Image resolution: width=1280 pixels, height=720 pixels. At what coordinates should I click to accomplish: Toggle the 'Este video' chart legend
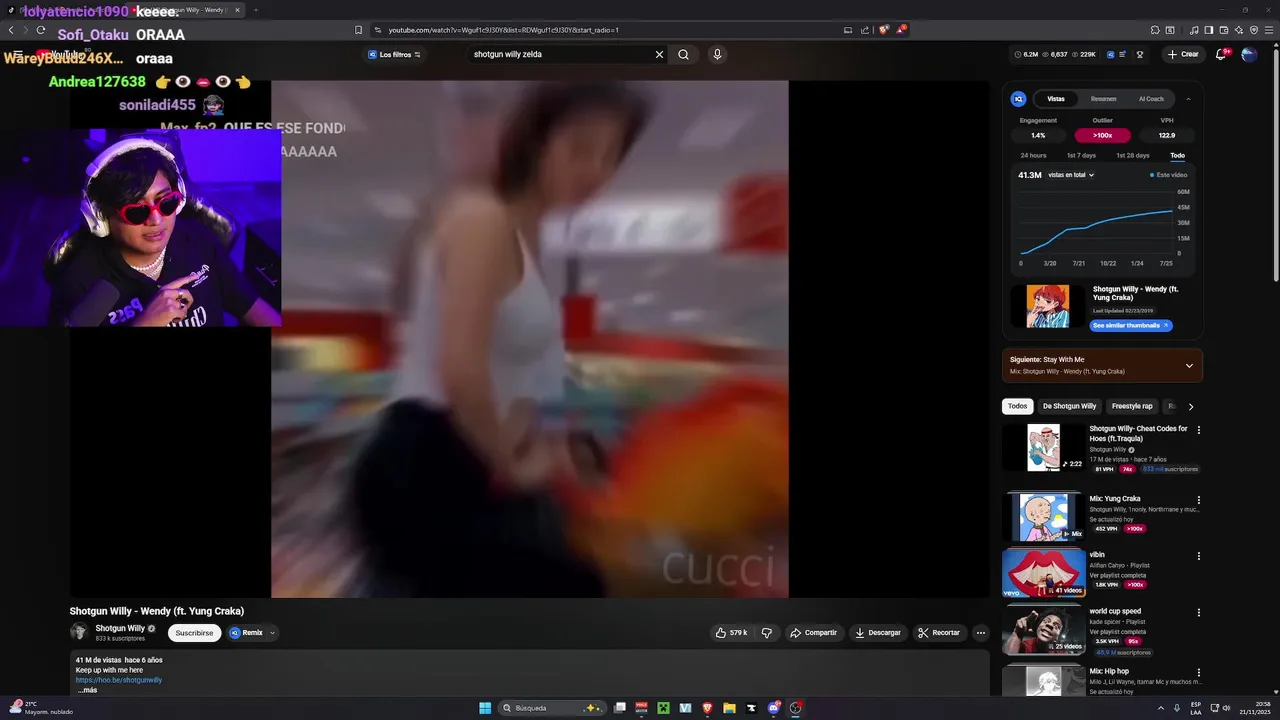pyautogui.click(x=1169, y=175)
